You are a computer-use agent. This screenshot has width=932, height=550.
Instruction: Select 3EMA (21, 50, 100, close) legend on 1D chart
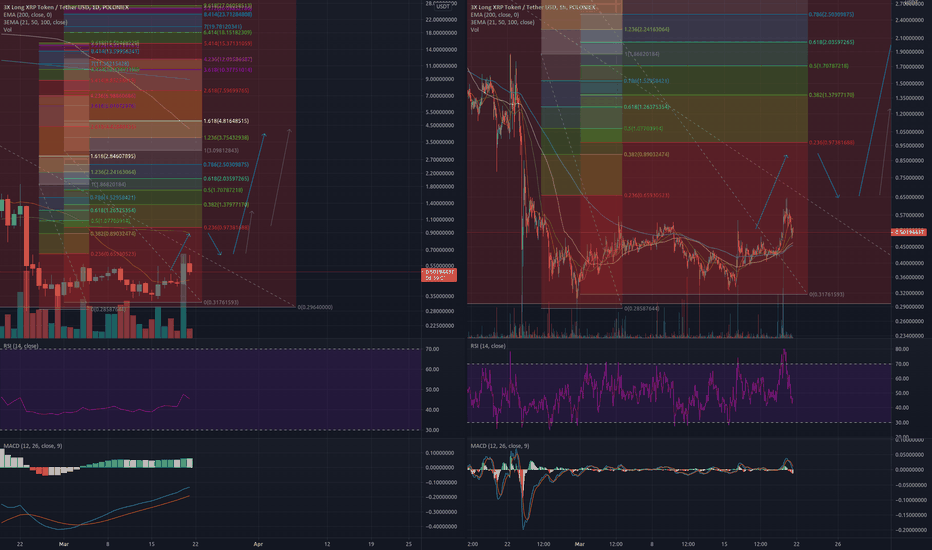tap(35, 22)
